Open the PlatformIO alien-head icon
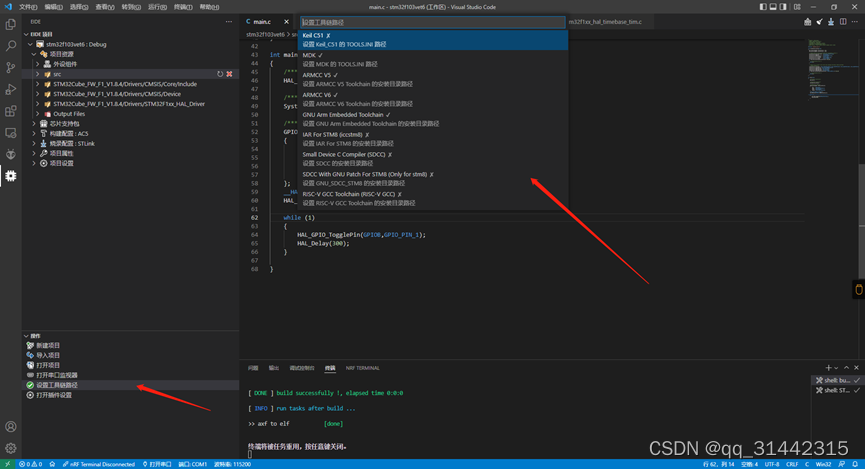 click(10, 154)
